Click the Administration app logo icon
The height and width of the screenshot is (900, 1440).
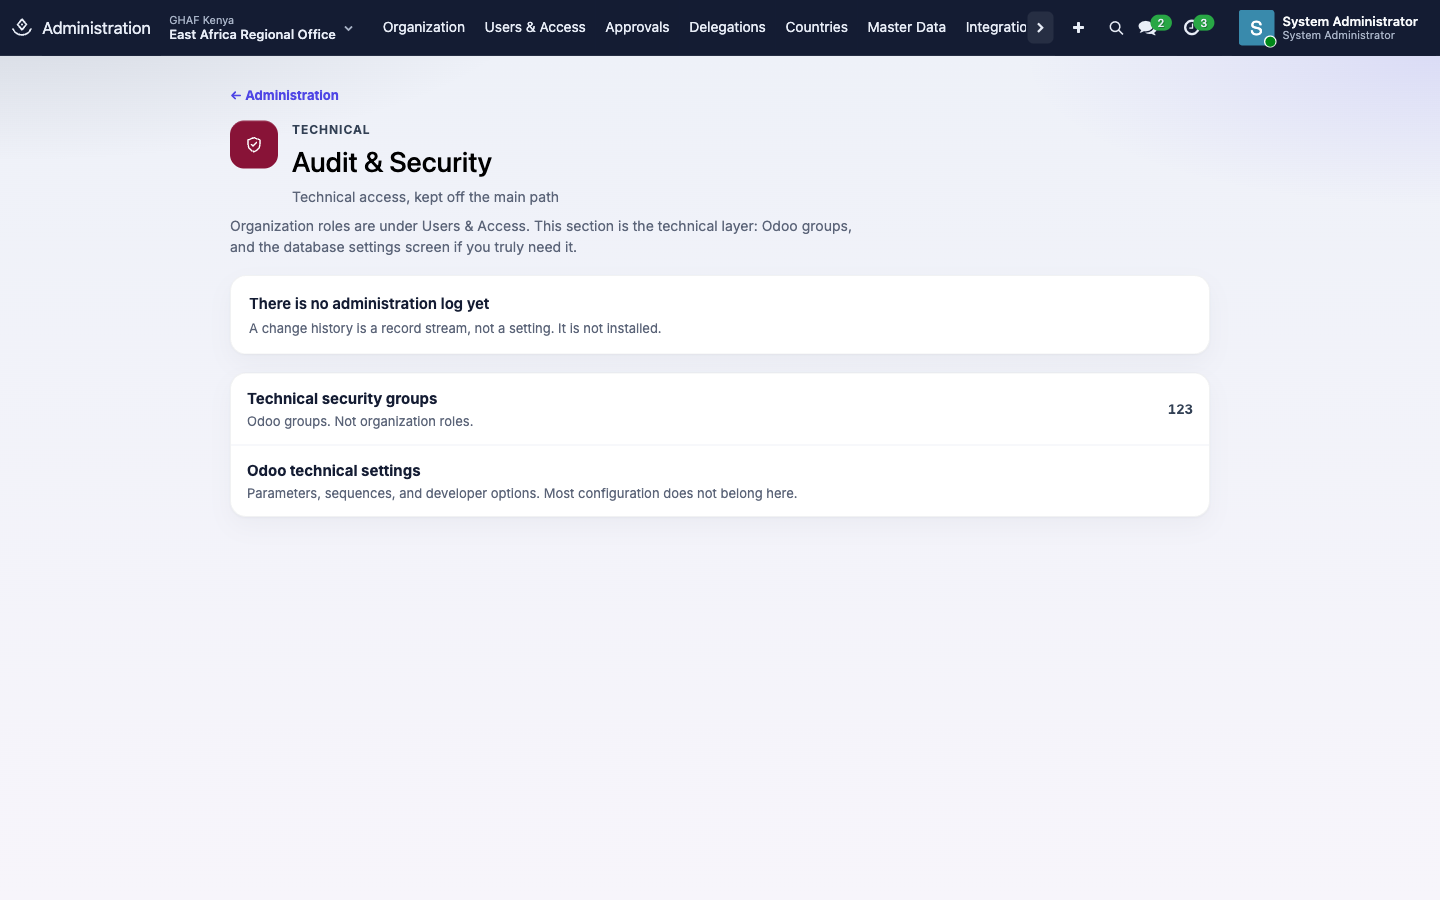[22, 27]
